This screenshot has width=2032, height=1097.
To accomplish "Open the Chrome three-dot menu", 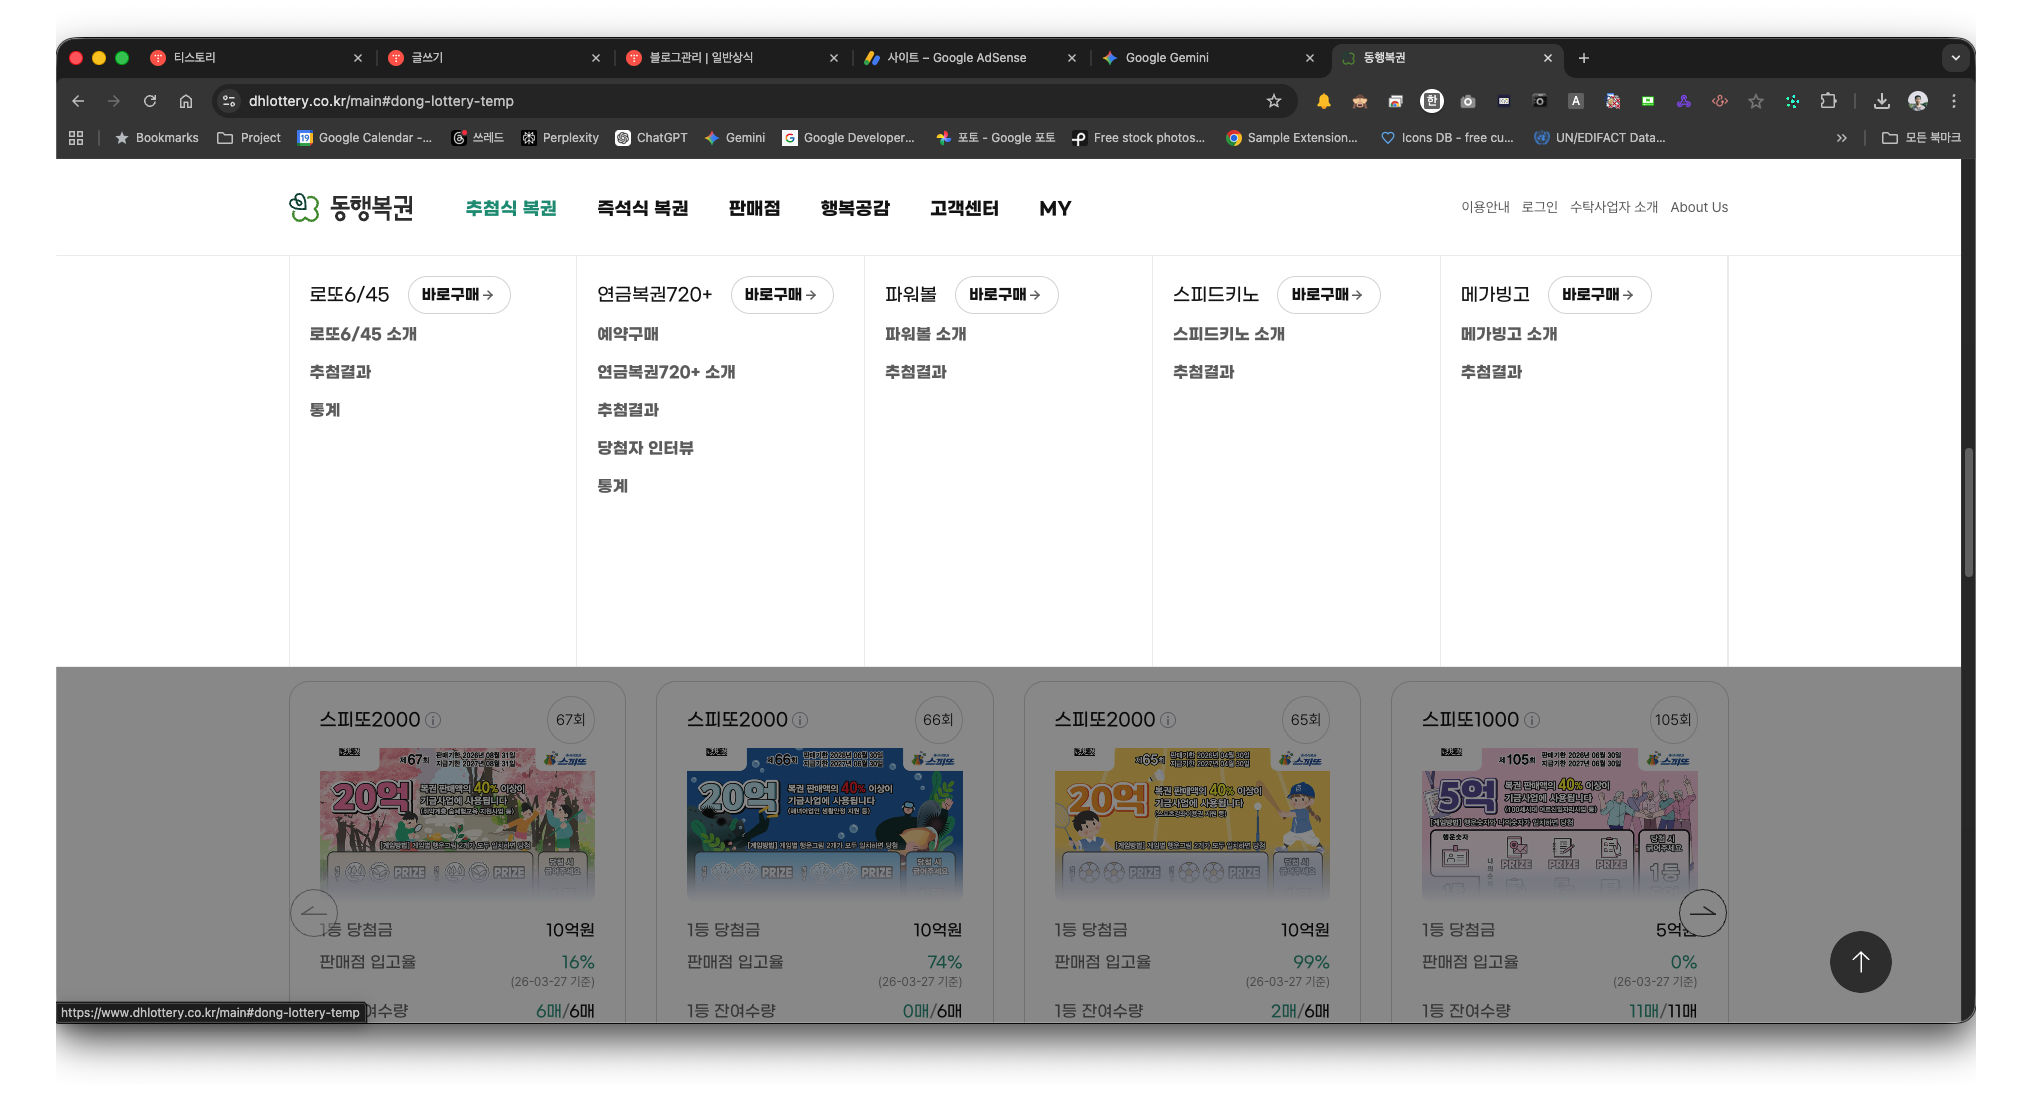I will (x=1954, y=101).
